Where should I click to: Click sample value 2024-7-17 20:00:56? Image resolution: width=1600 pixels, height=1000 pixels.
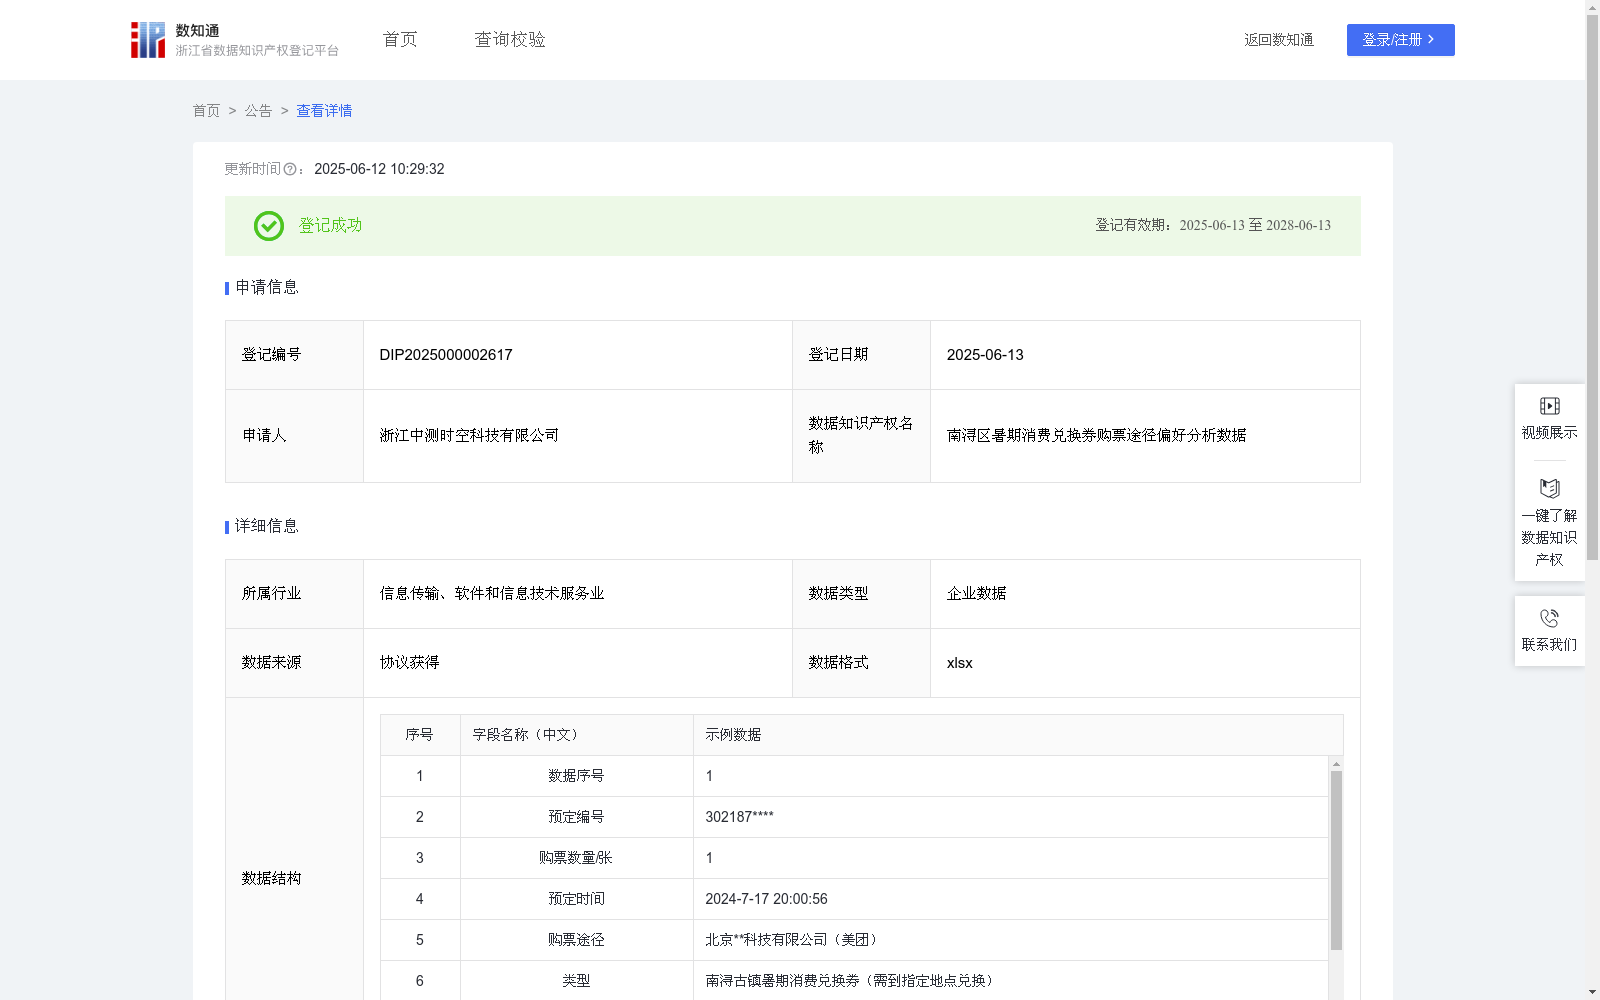pos(766,899)
